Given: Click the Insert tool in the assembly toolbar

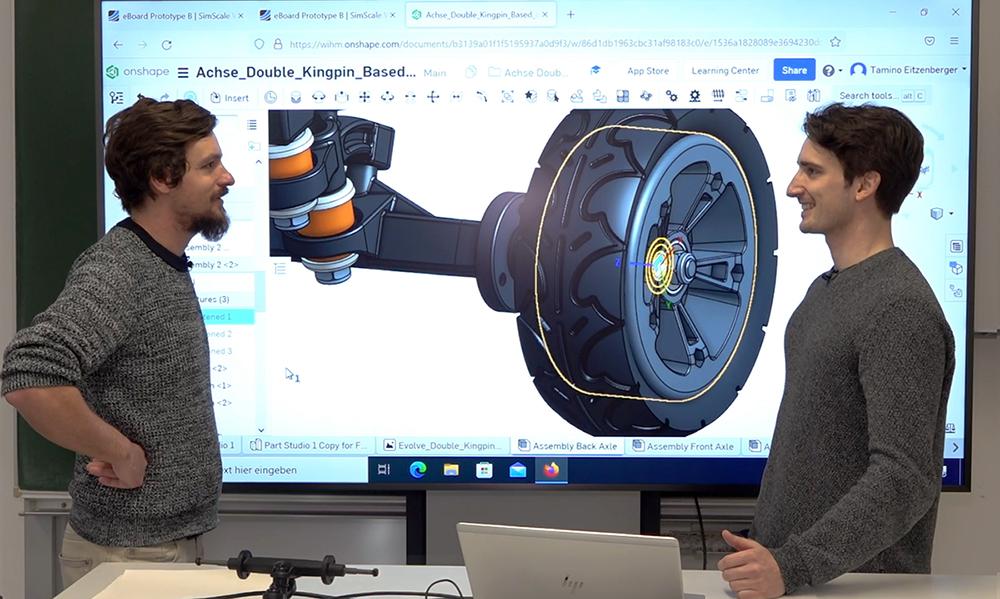Looking at the screenshot, I should [x=232, y=97].
